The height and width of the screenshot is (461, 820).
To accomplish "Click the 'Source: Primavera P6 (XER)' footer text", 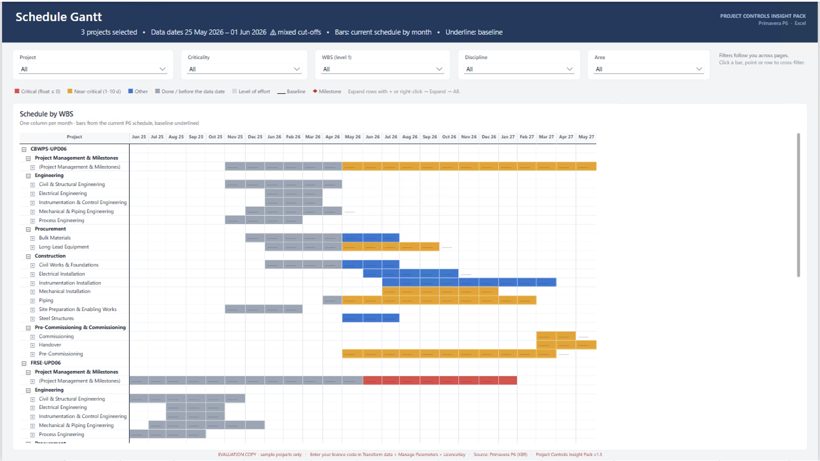I will [x=500, y=455].
